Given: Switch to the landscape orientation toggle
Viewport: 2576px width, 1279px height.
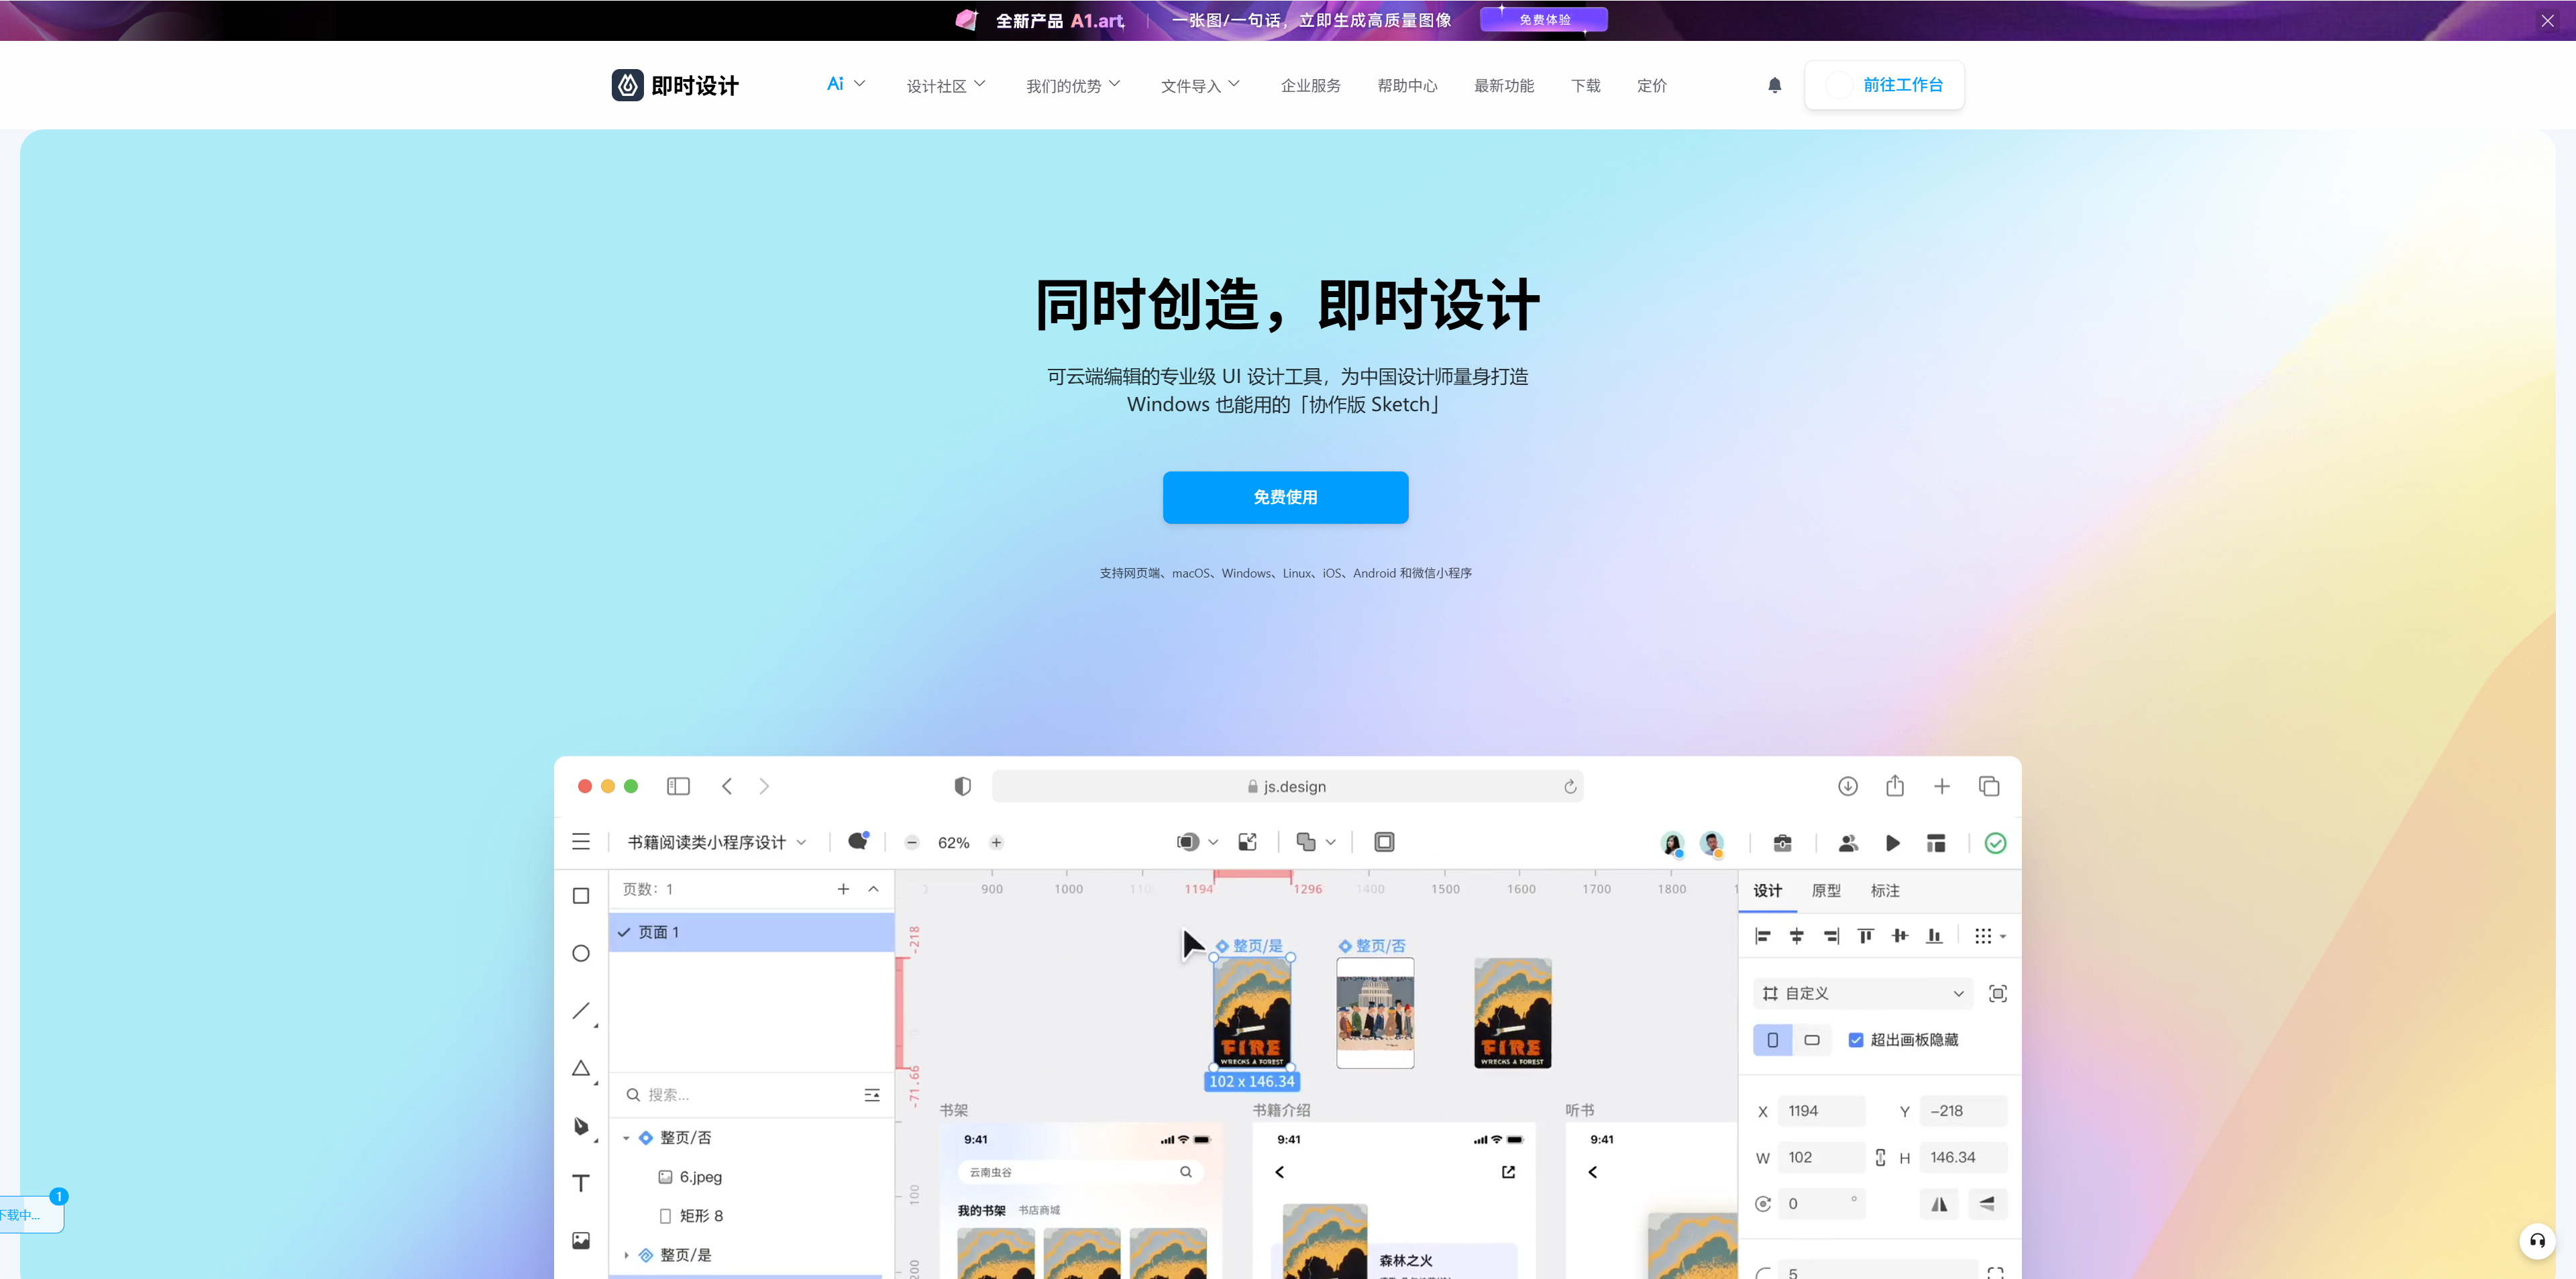Looking at the screenshot, I should pyautogui.click(x=1812, y=1040).
